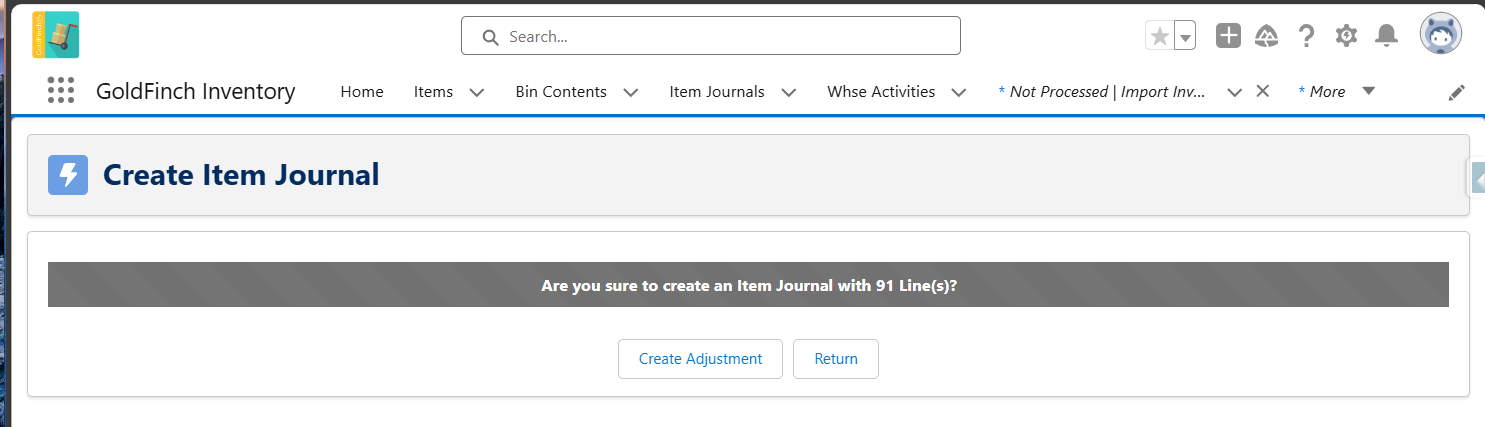Click the GoldFinch app logo

click(x=55, y=35)
